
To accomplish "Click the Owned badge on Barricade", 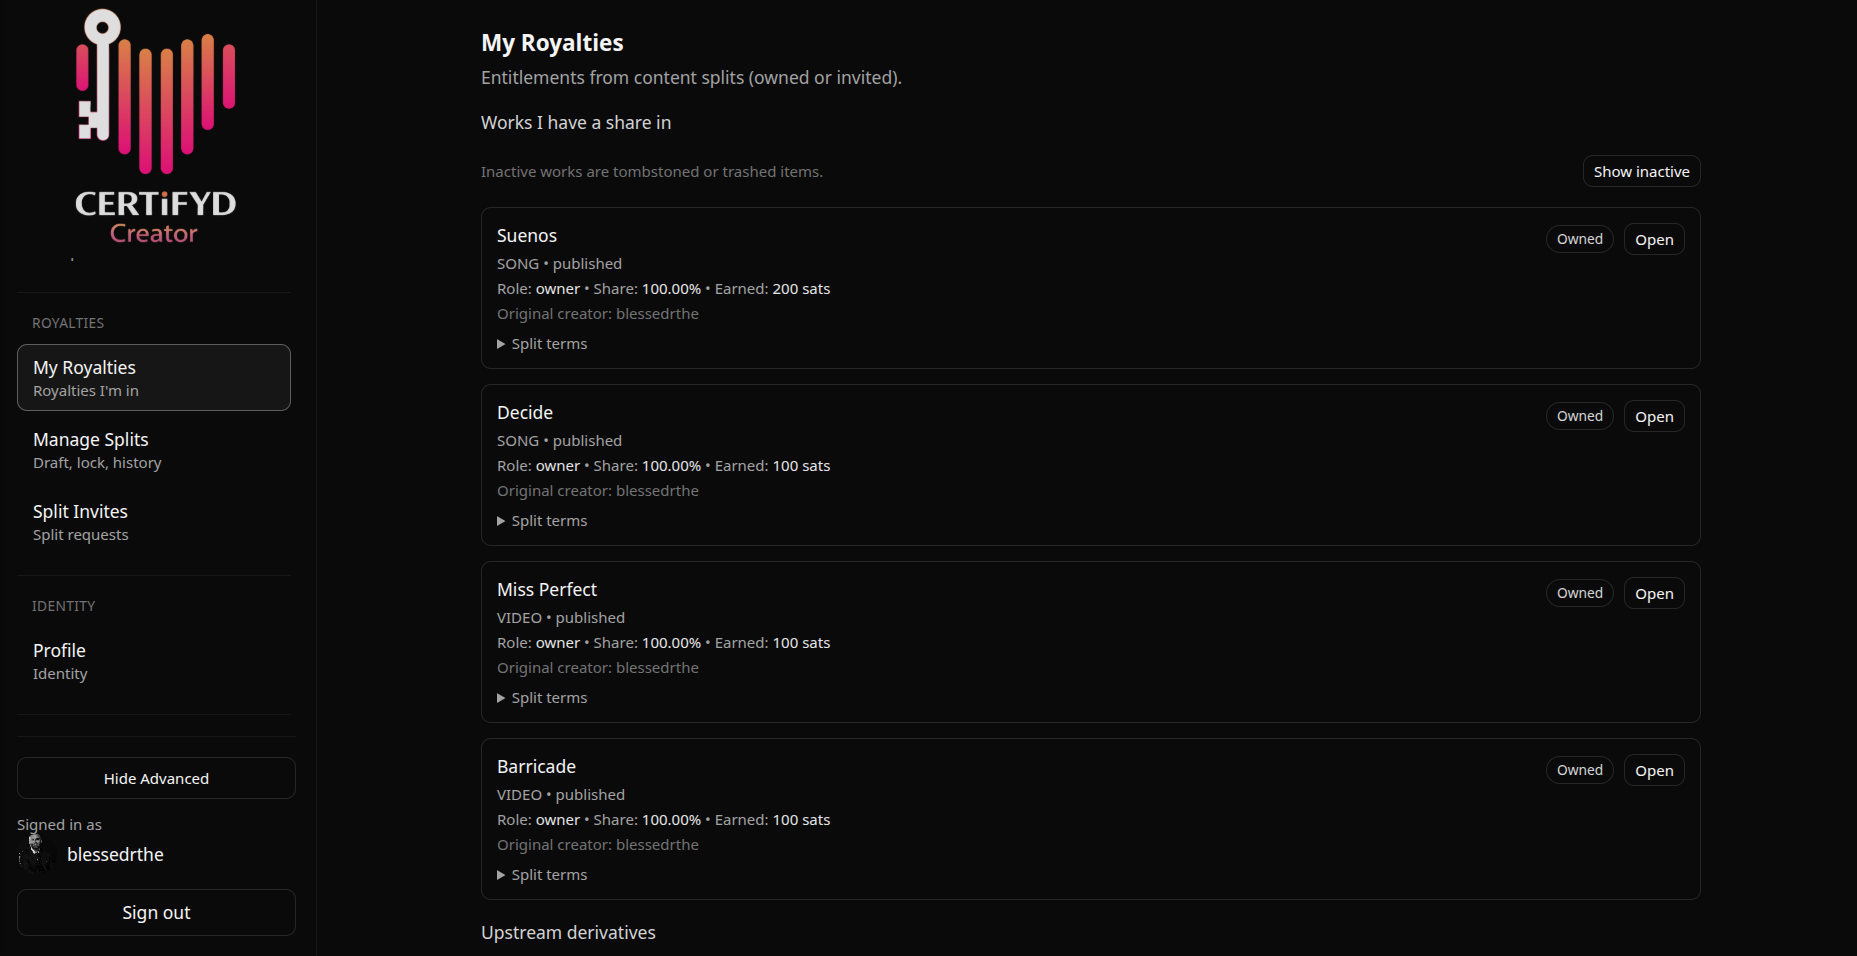I will 1578,770.
